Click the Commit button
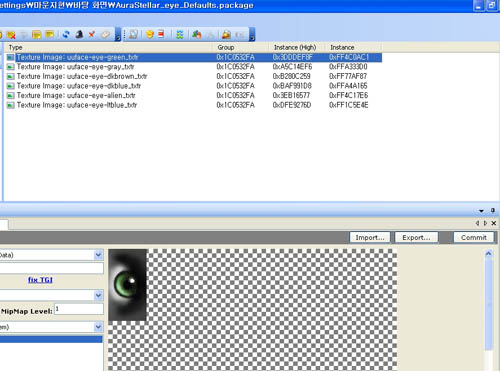The height and width of the screenshot is (371, 500). click(474, 237)
